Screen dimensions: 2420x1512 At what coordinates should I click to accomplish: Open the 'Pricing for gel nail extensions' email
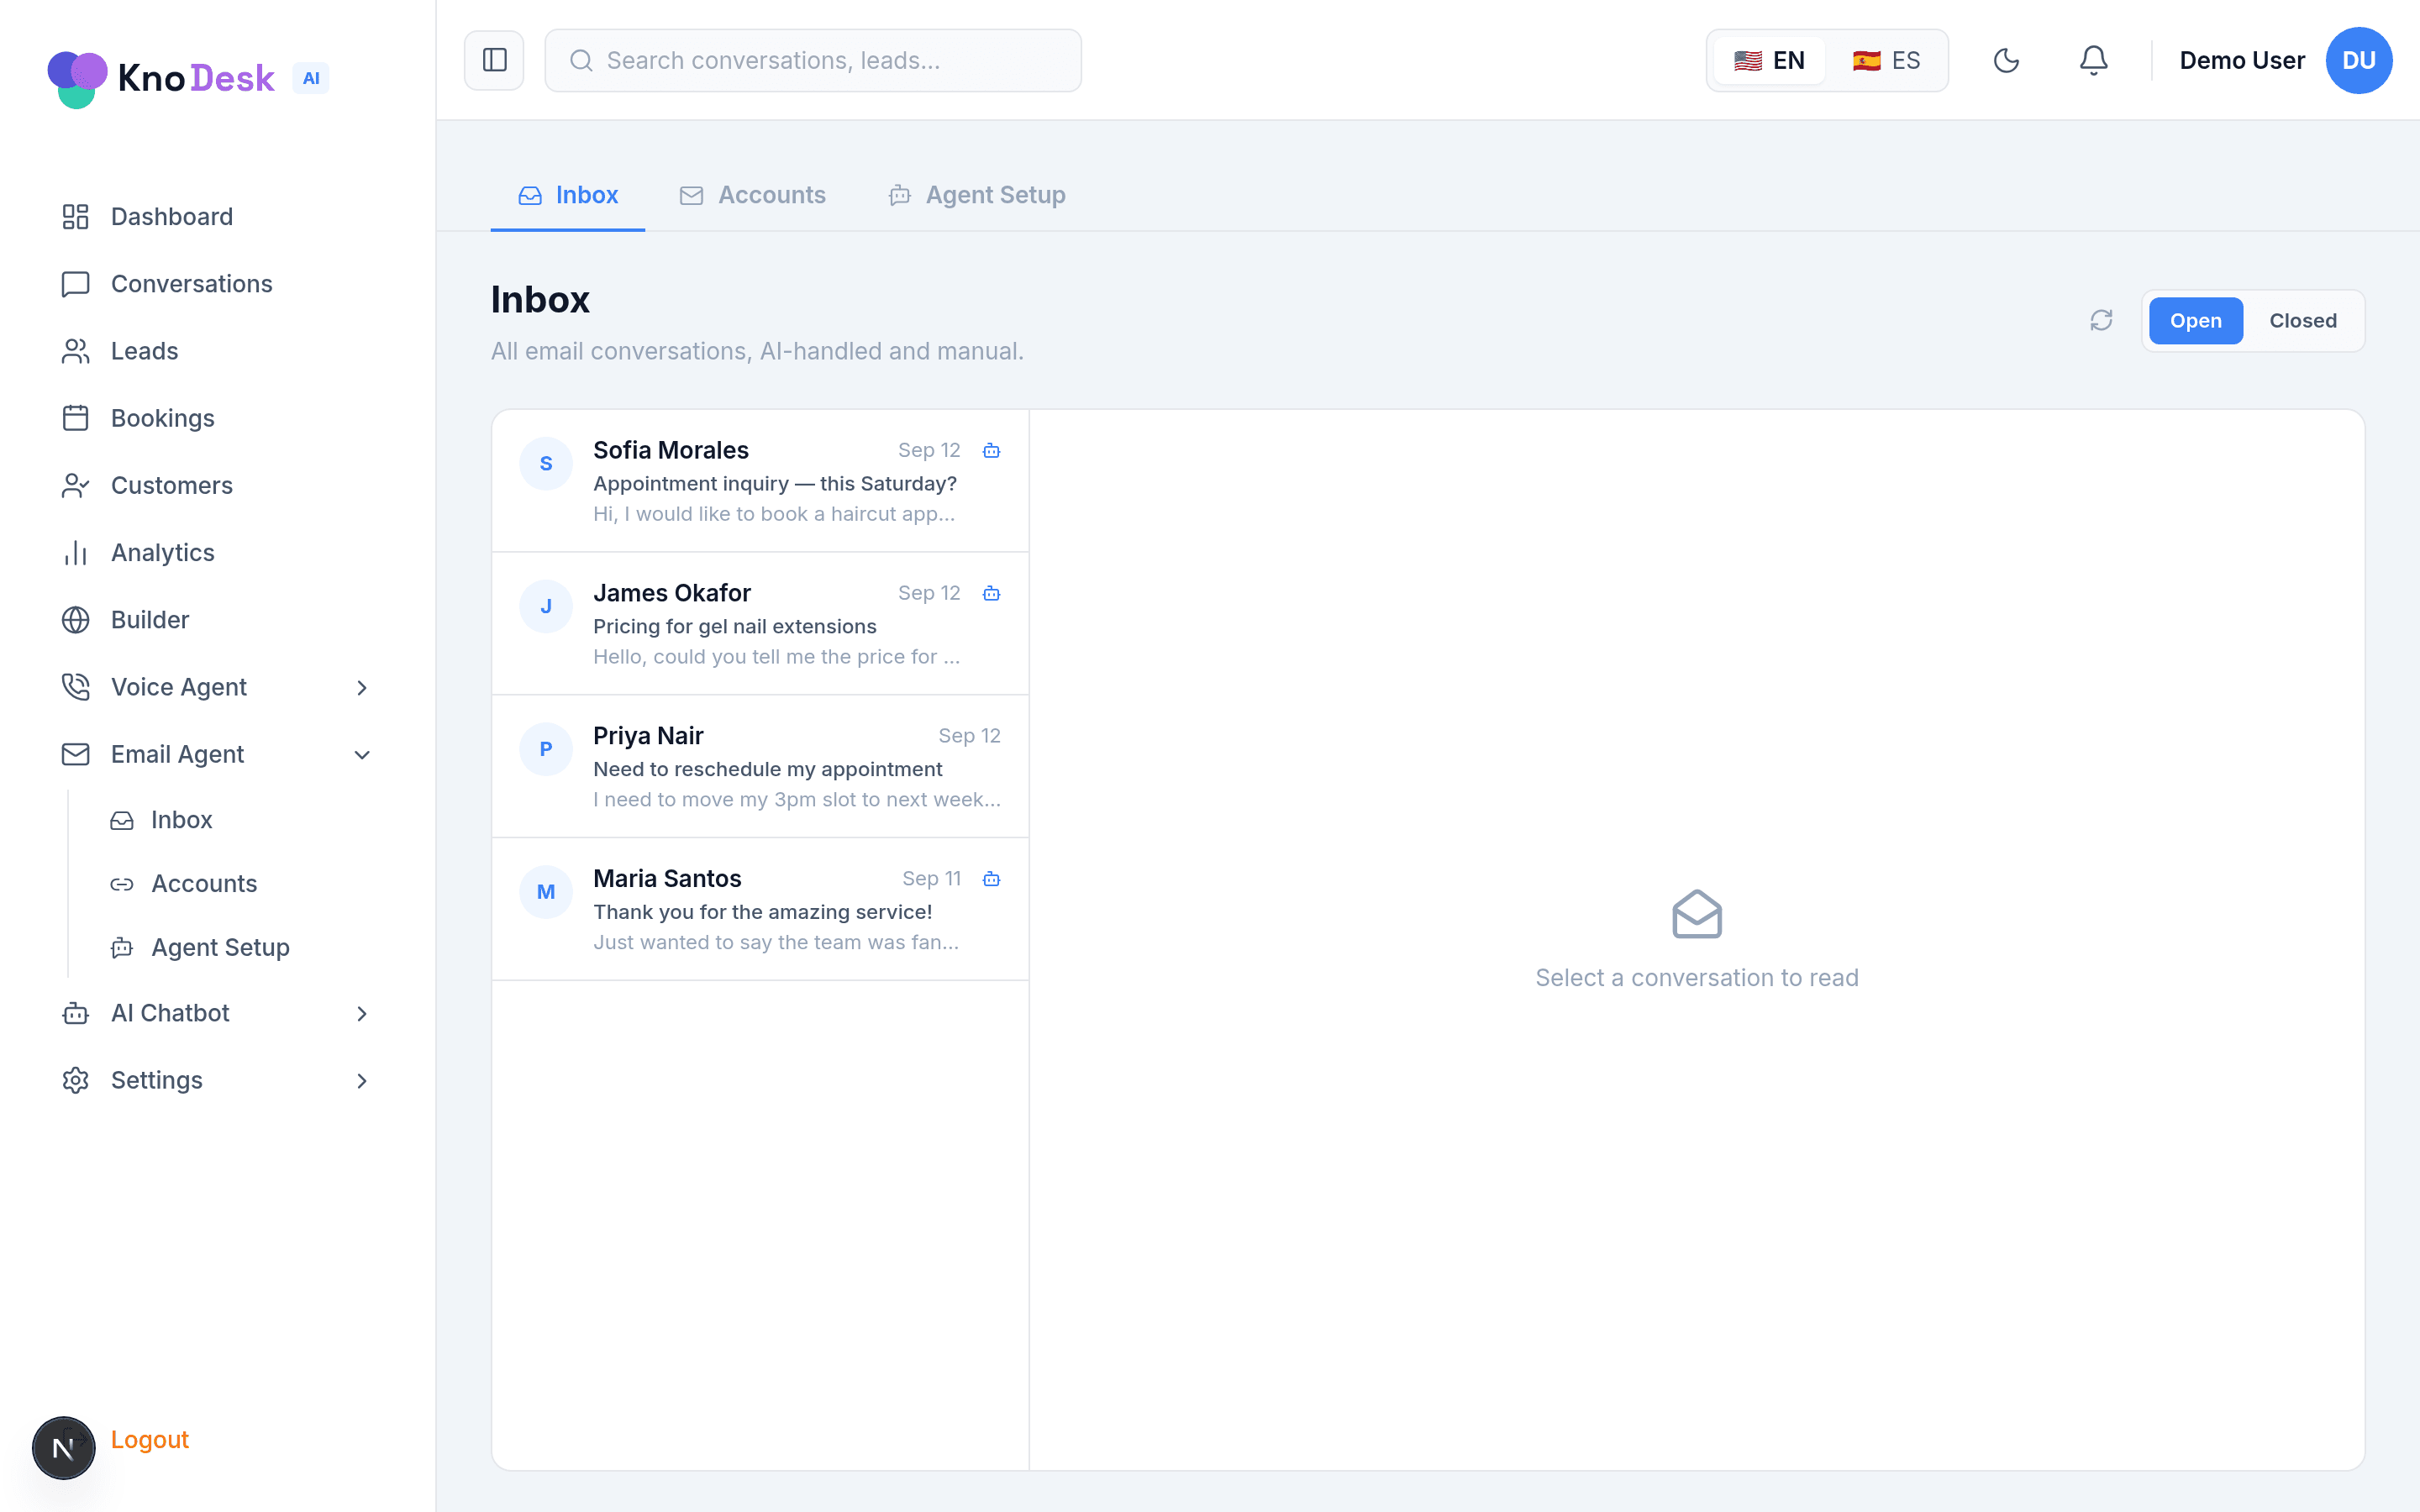760,624
